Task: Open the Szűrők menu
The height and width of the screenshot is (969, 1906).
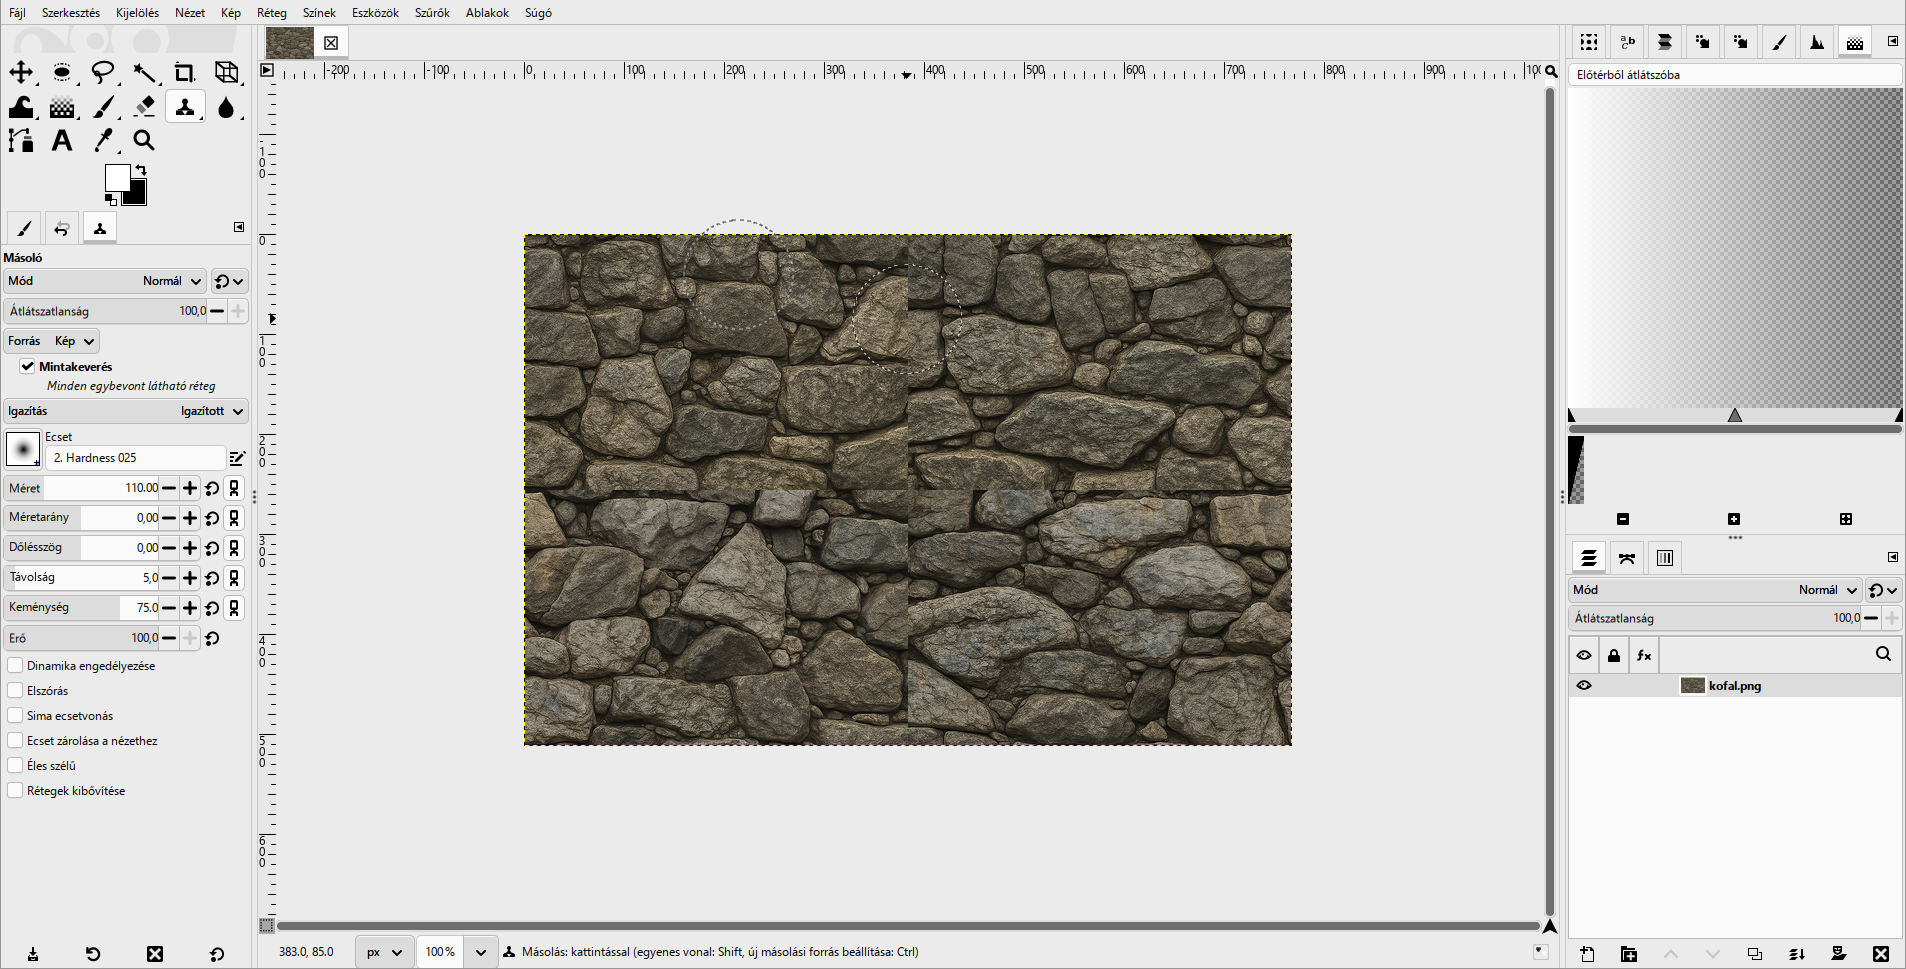Action: [x=432, y=13]
